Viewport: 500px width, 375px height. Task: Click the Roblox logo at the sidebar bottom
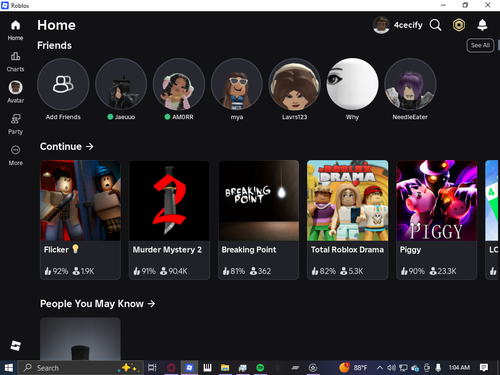(x=15, y=345)
